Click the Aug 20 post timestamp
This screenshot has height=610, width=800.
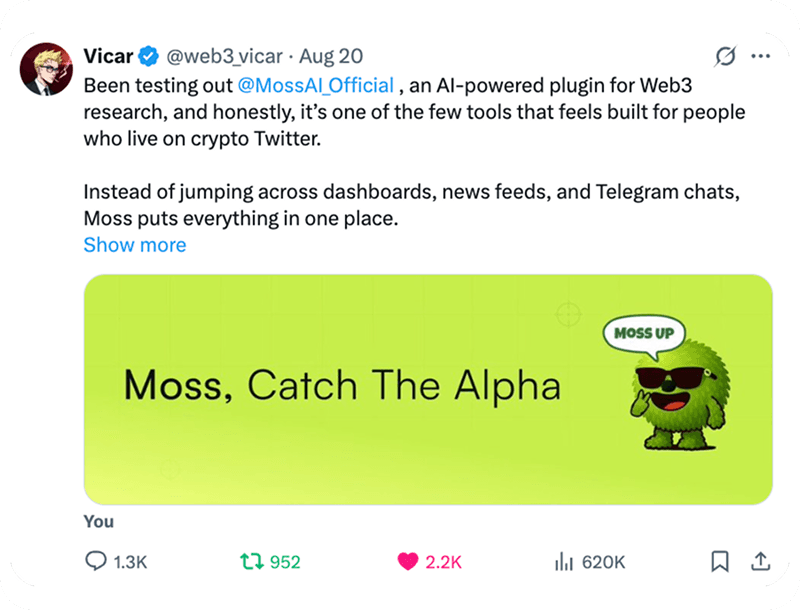[330, 56]
